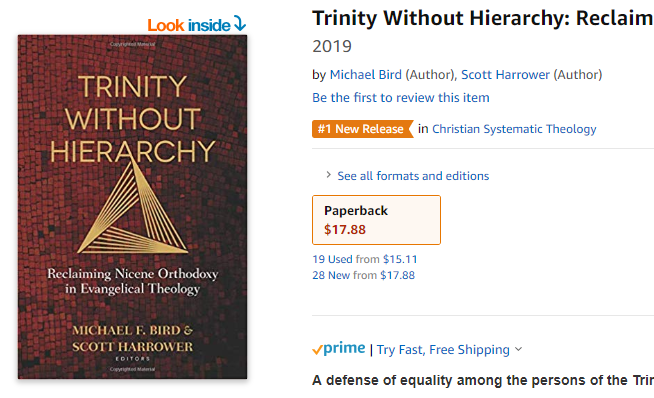The image size is (654, 398).
Task: Expand See all formats and editions
Action: click(413, 176)
